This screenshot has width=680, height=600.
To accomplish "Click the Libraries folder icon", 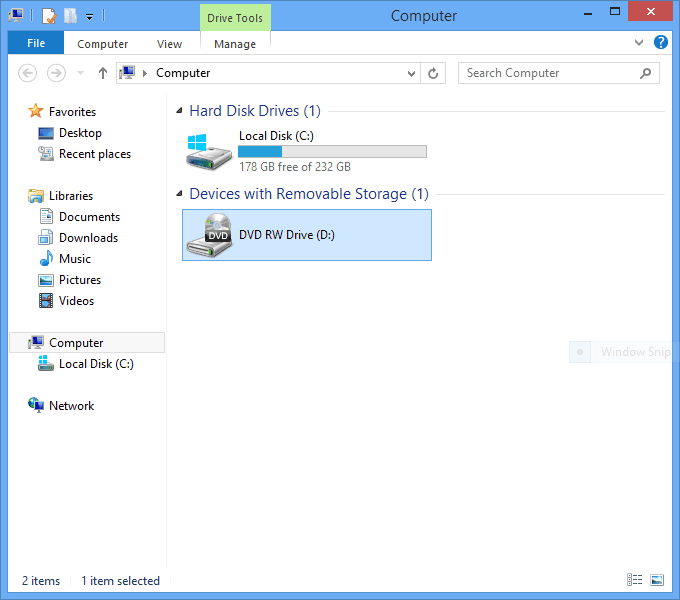I will pos(36,196).
